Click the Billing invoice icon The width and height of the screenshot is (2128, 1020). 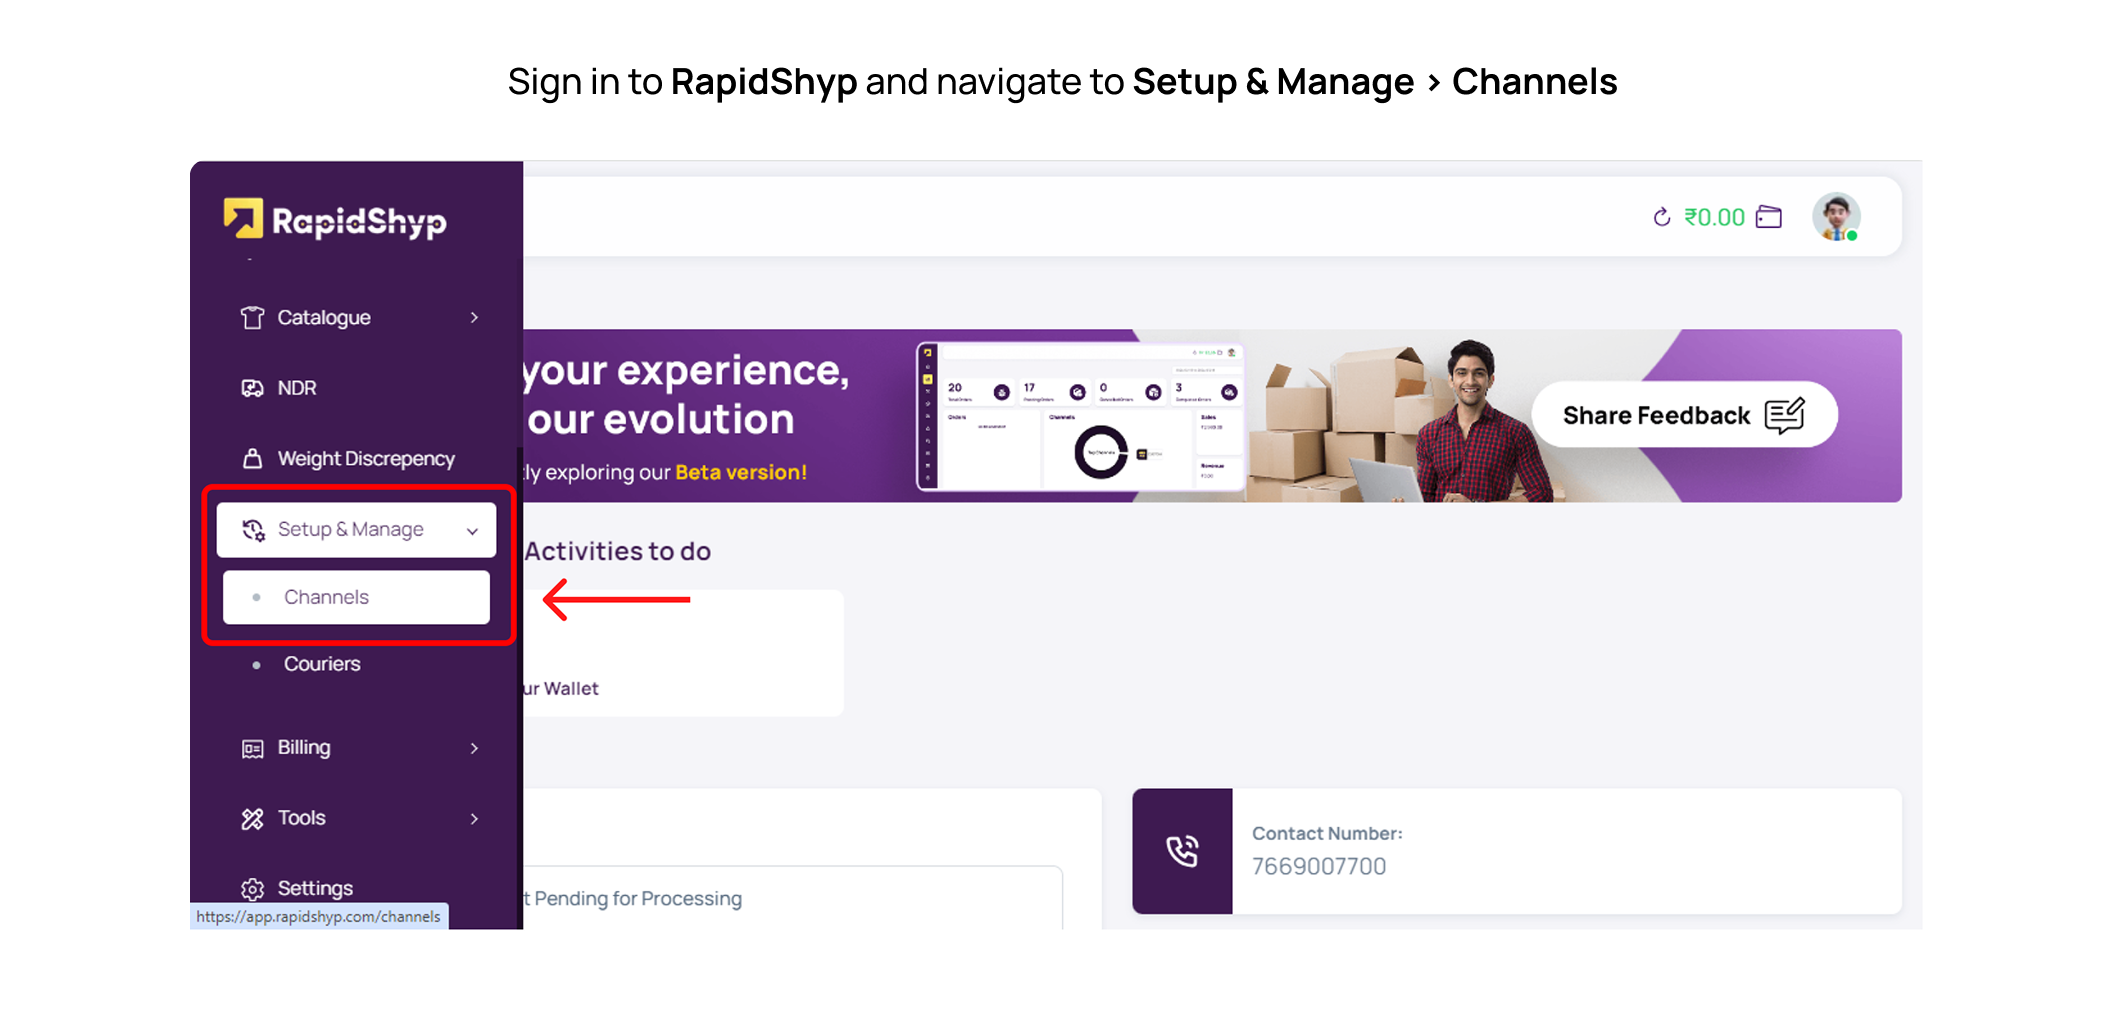(252, 748)
